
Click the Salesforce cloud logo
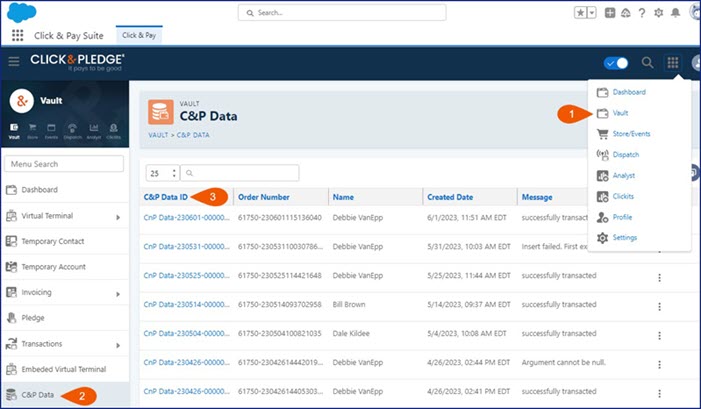point(21,13)
